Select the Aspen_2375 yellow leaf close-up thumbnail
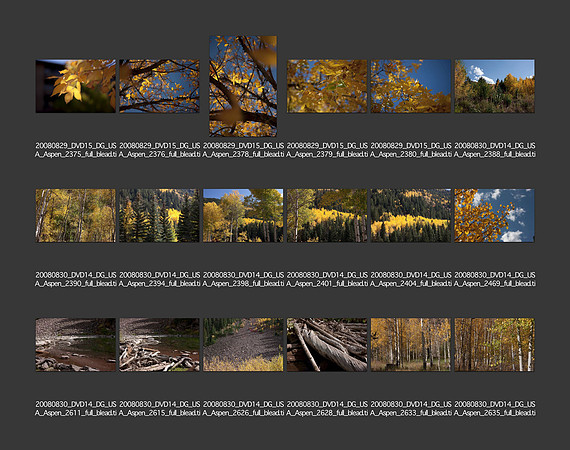Viewport: 570px width, 450px height. 76,86
